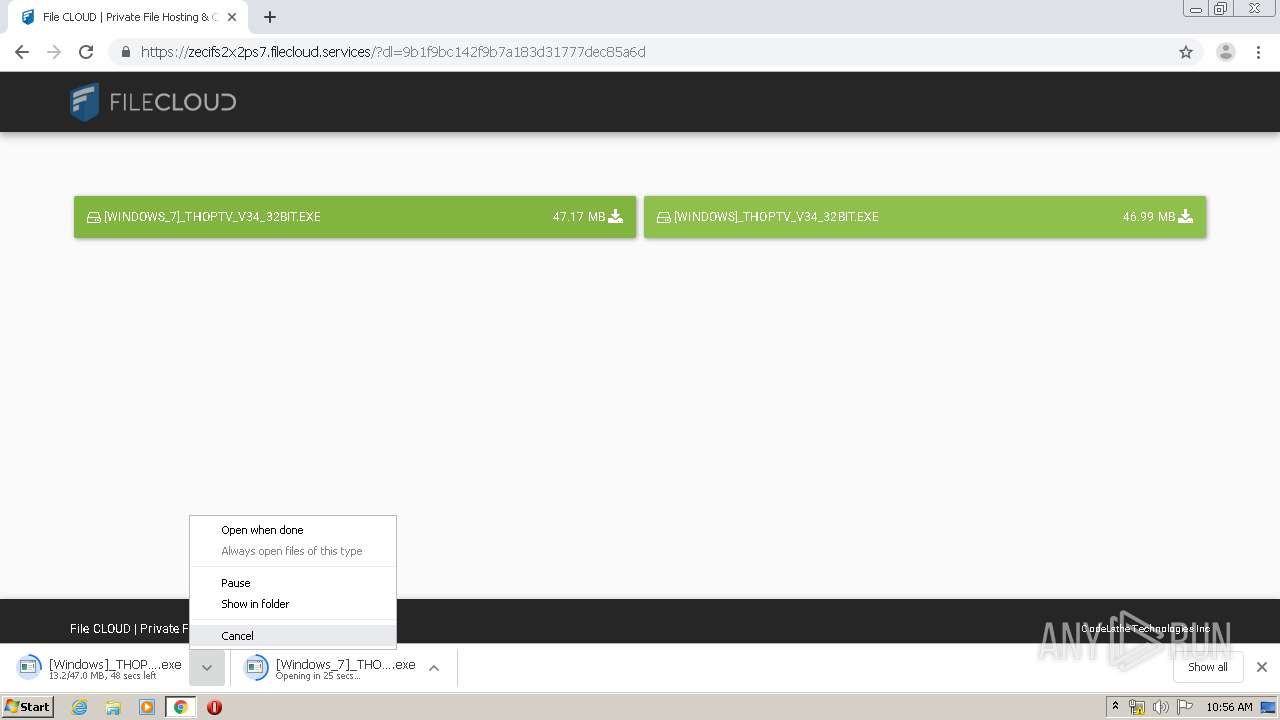The width and height of the screenshot is (1280, 720).
Task: Click the FileCloud logo in header
Action: pyautogui.click(x=153, y=102)
